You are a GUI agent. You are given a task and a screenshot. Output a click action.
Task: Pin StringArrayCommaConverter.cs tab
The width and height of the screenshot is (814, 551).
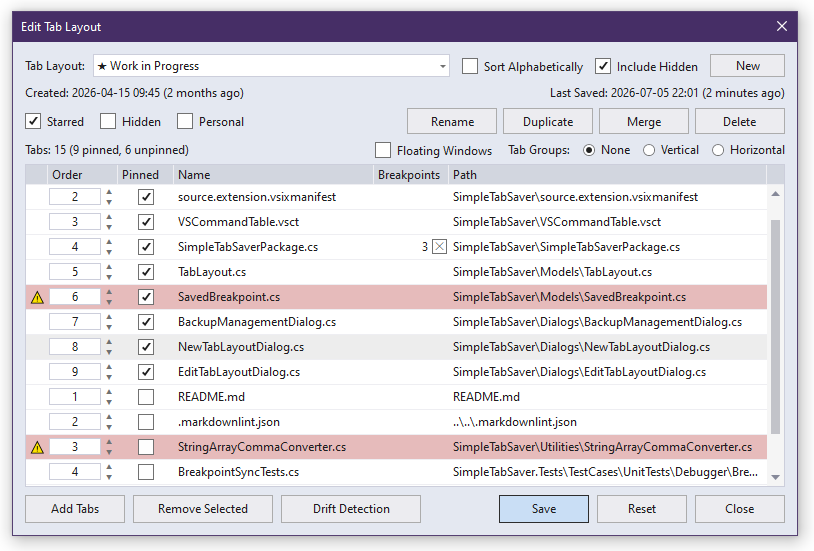pos(146,447)
